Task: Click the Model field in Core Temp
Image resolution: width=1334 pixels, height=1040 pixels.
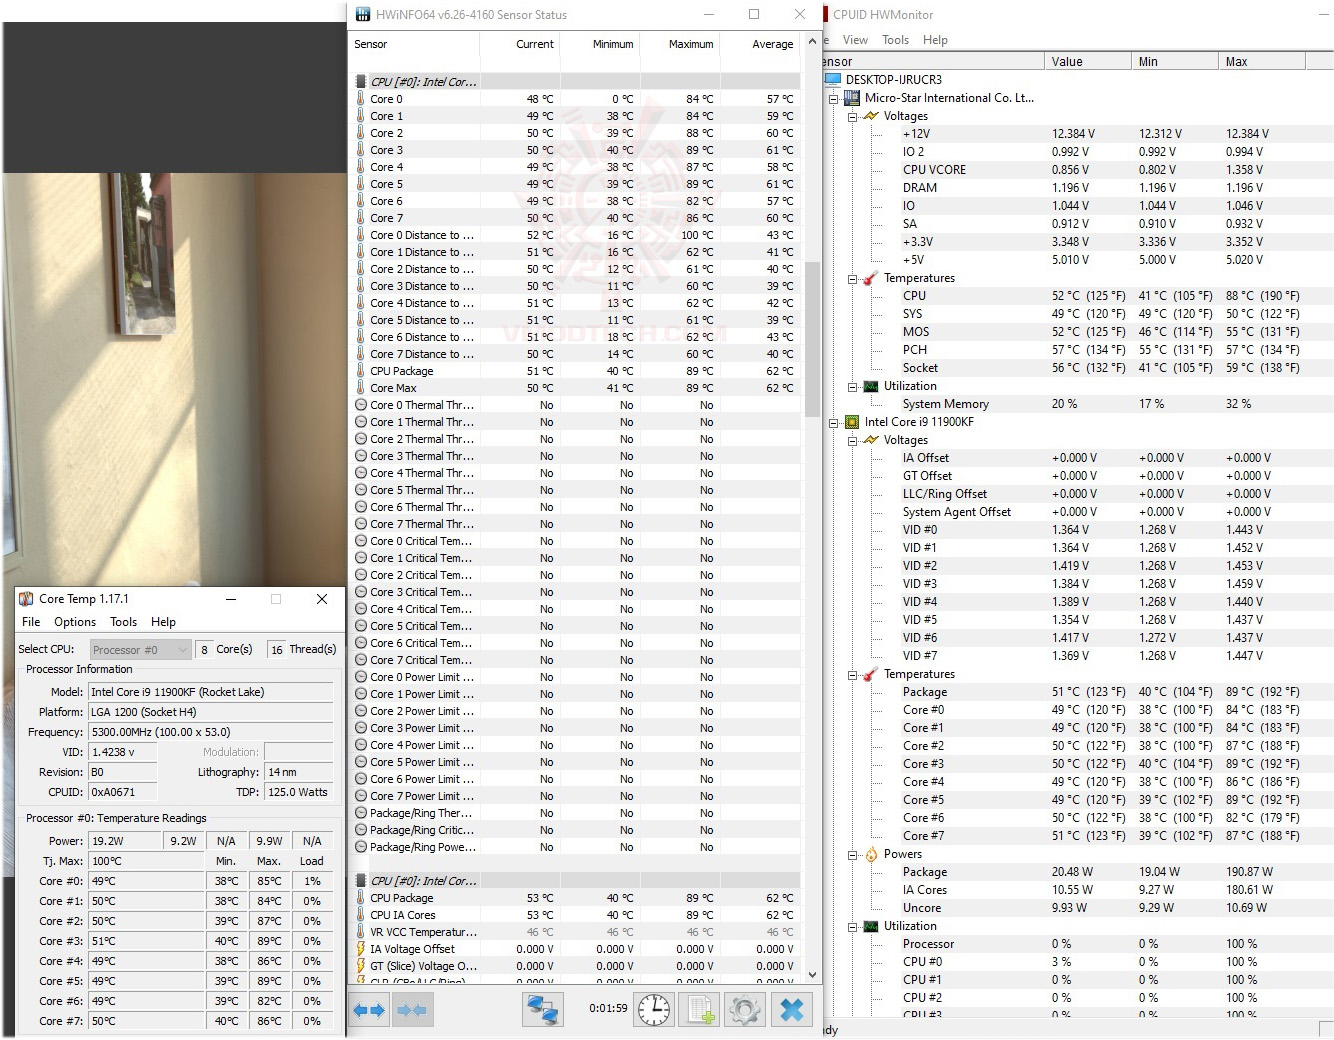Action: click(x=211, y=692)
